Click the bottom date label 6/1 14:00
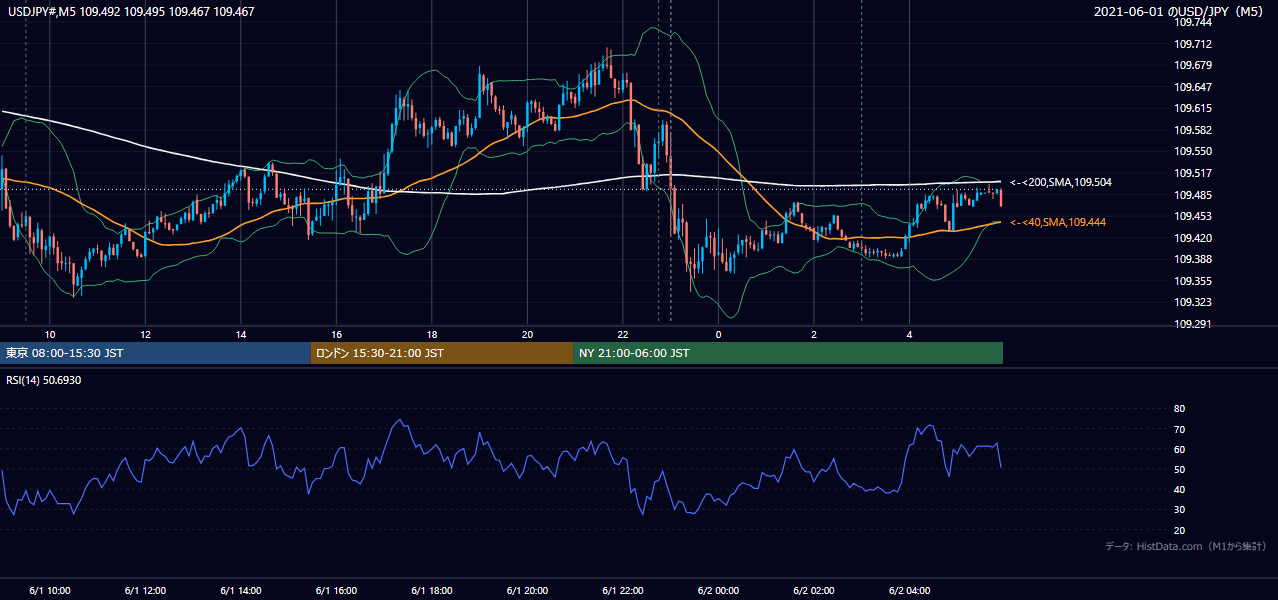The image size is (1278, 600). 241,591
